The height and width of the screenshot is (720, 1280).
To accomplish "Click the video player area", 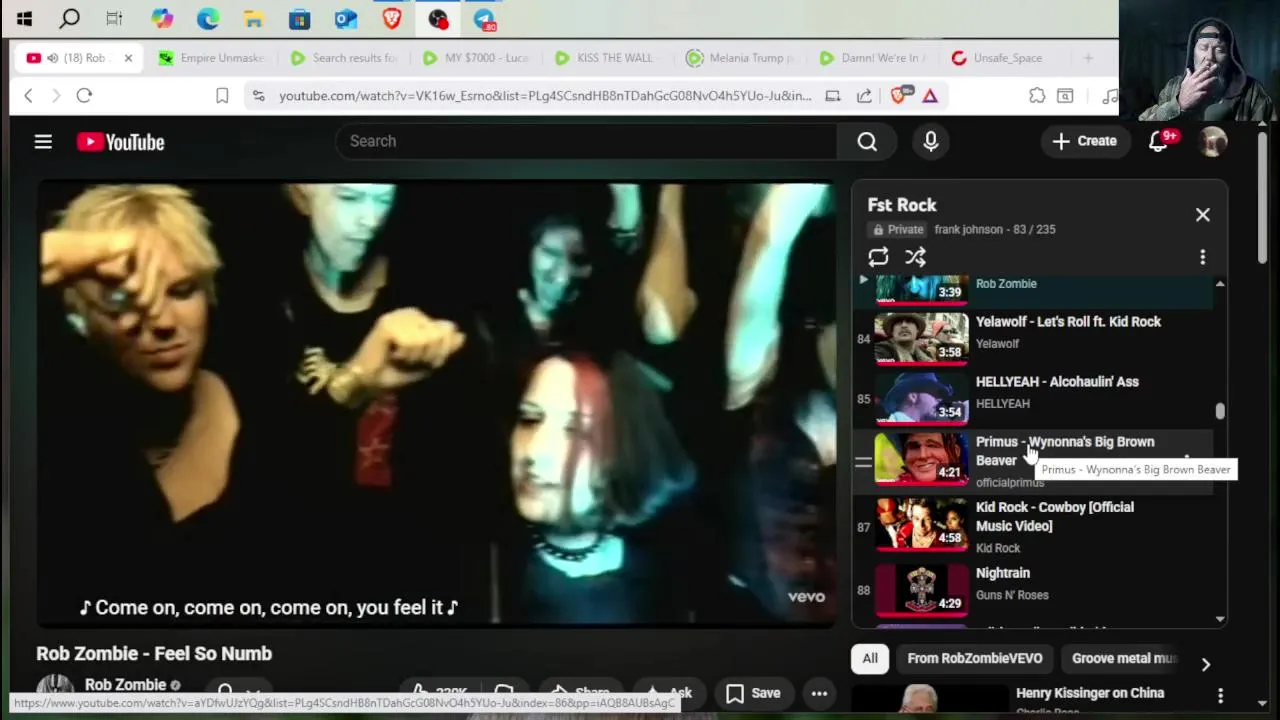I will pos(437,405).
